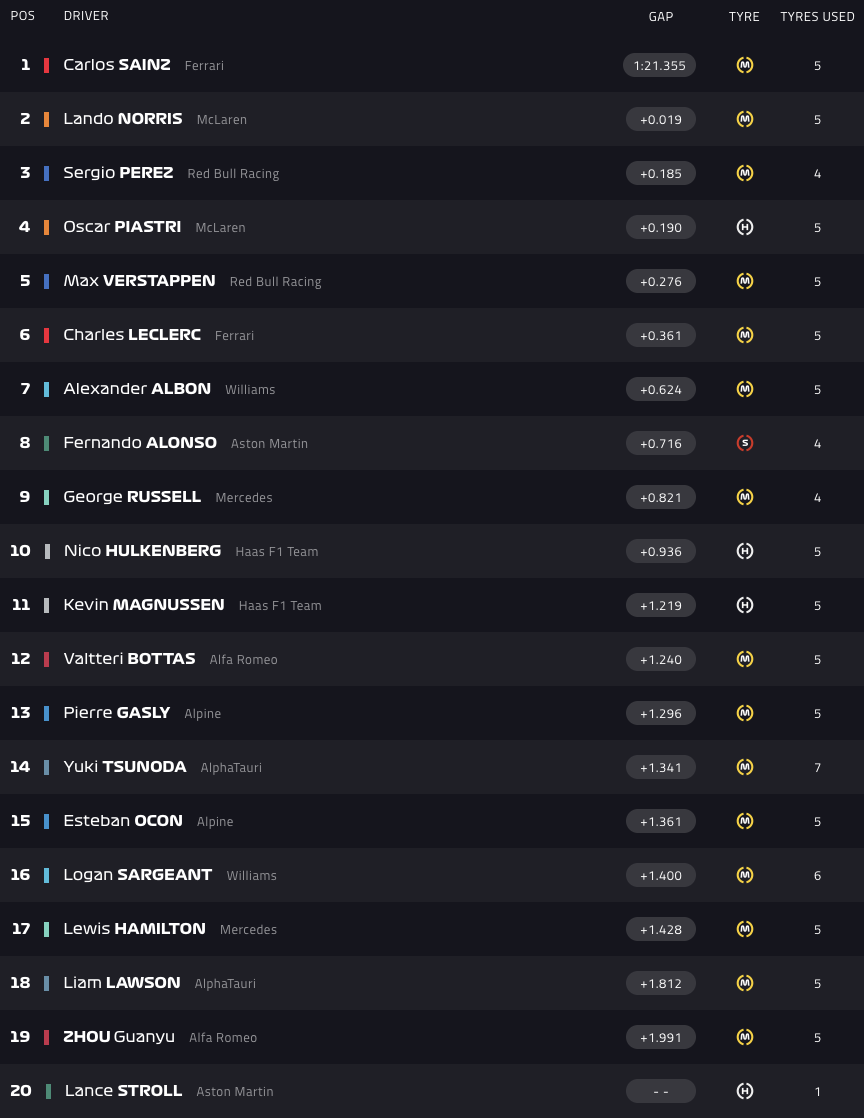Viewport: 864px width, 1118px height.
Task: Click the Ferrari red team color bar beside Sainz
Action: pos(46,65)
